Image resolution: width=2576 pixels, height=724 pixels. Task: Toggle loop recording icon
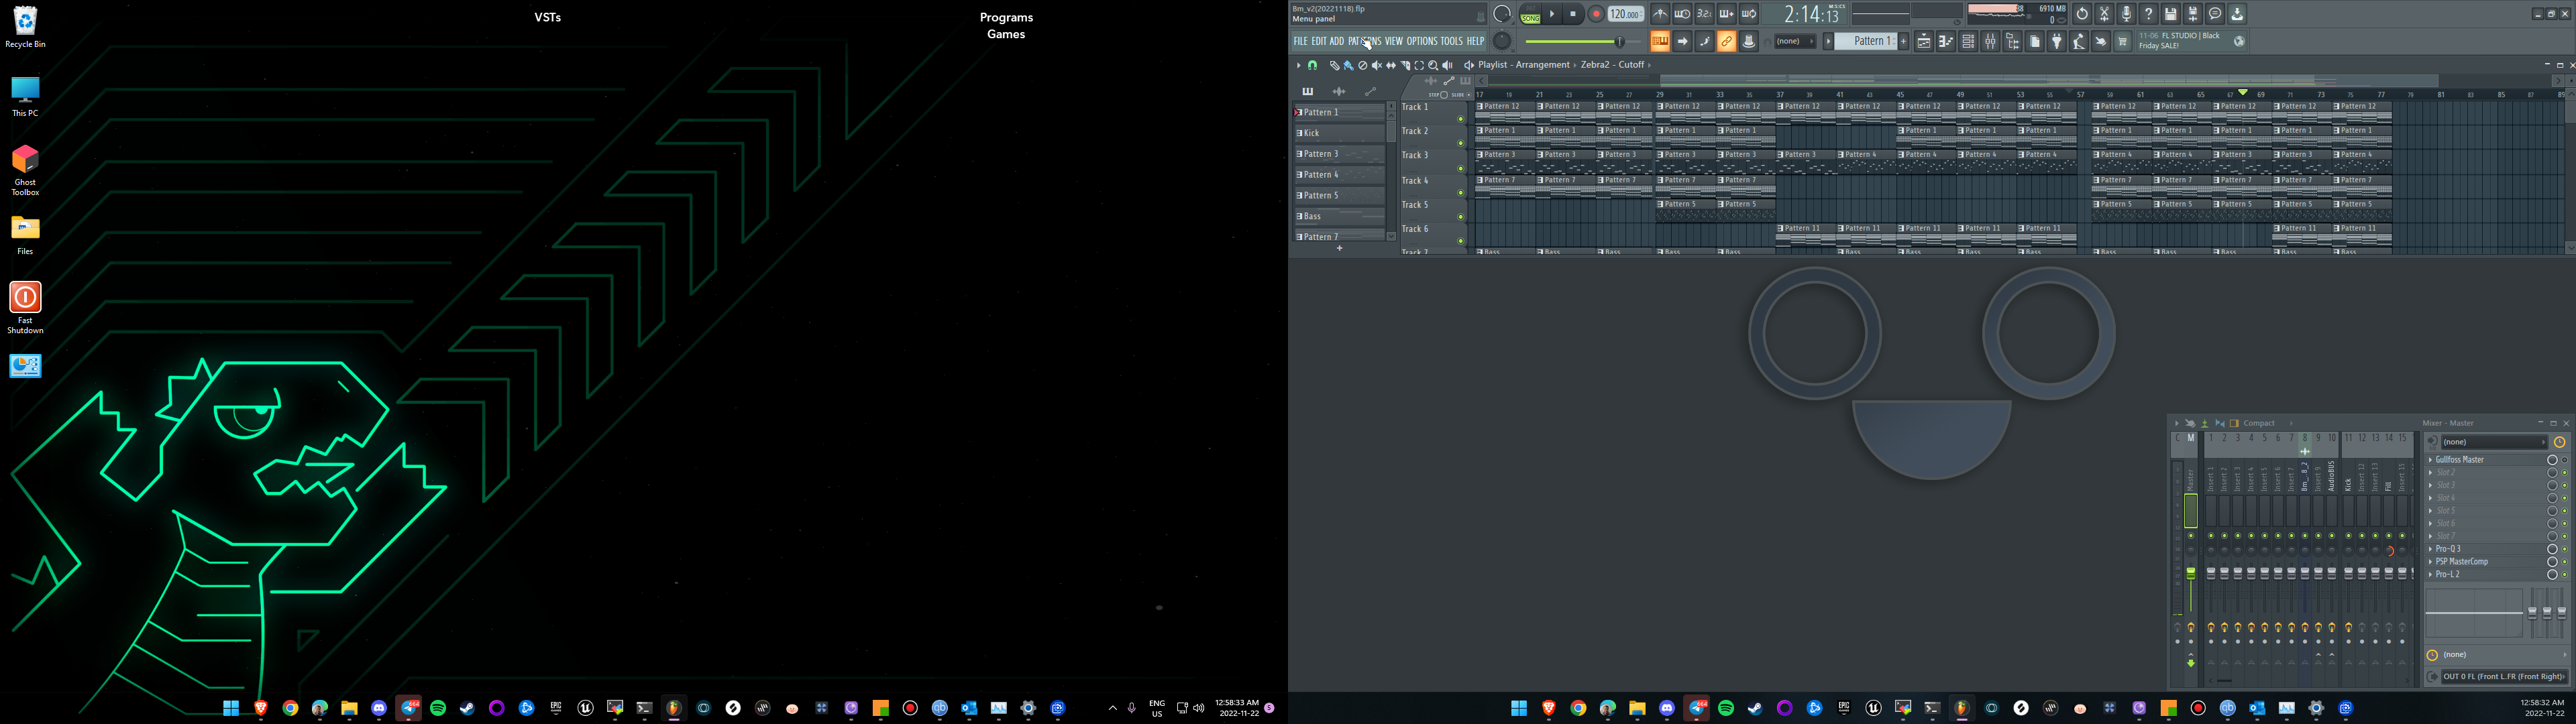coord(1749,14)
